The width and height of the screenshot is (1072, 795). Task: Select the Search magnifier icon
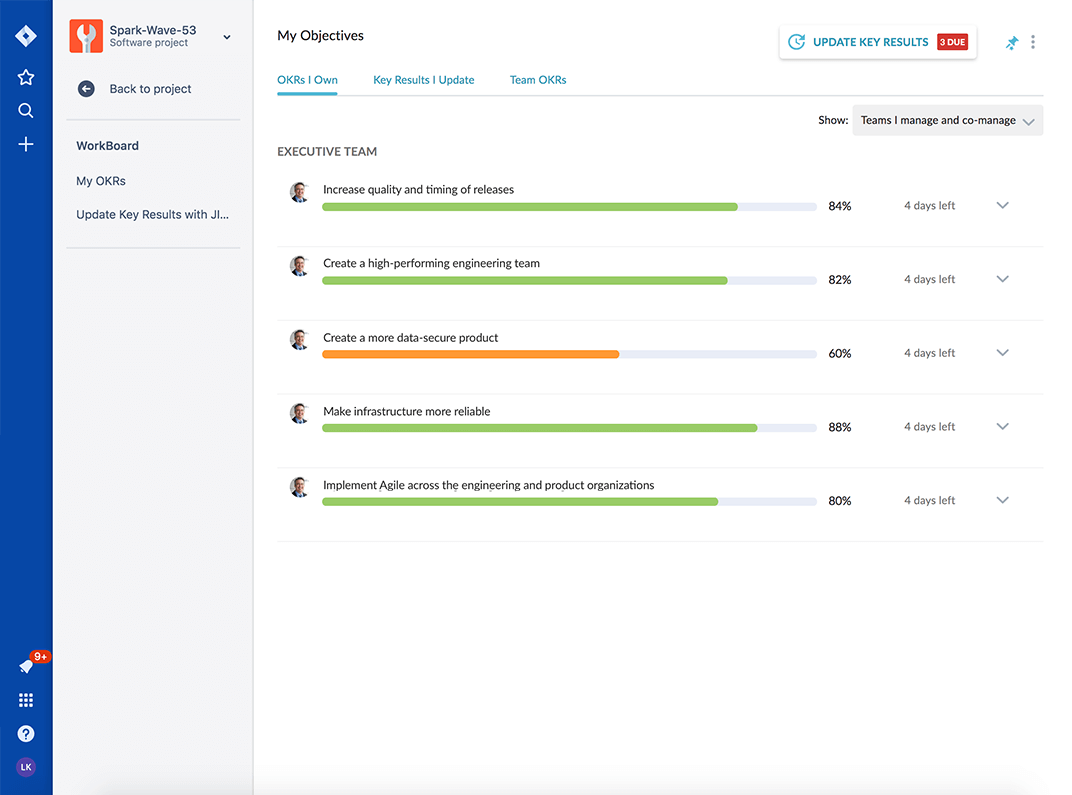pos(25,110)
